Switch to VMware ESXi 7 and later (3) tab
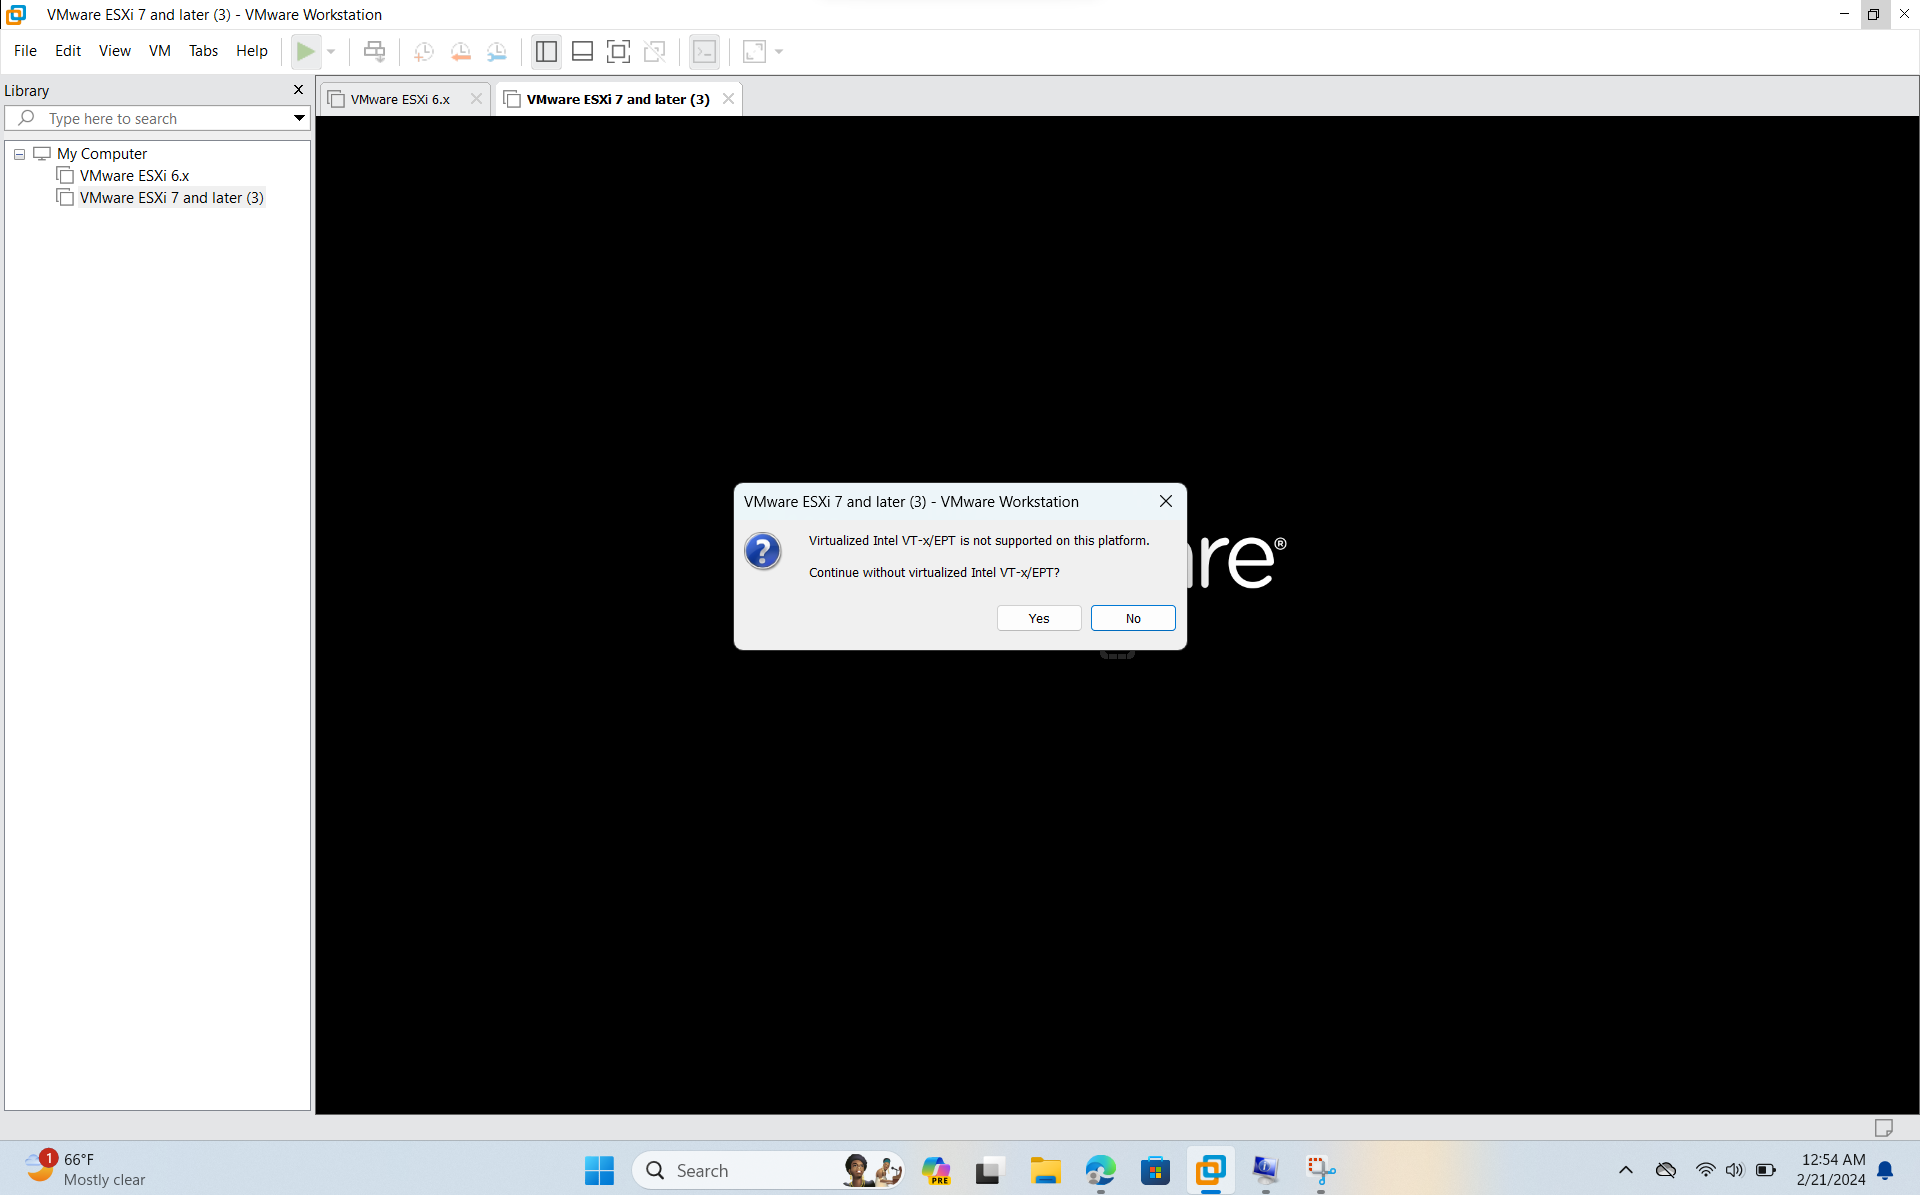 click(618, 99)
